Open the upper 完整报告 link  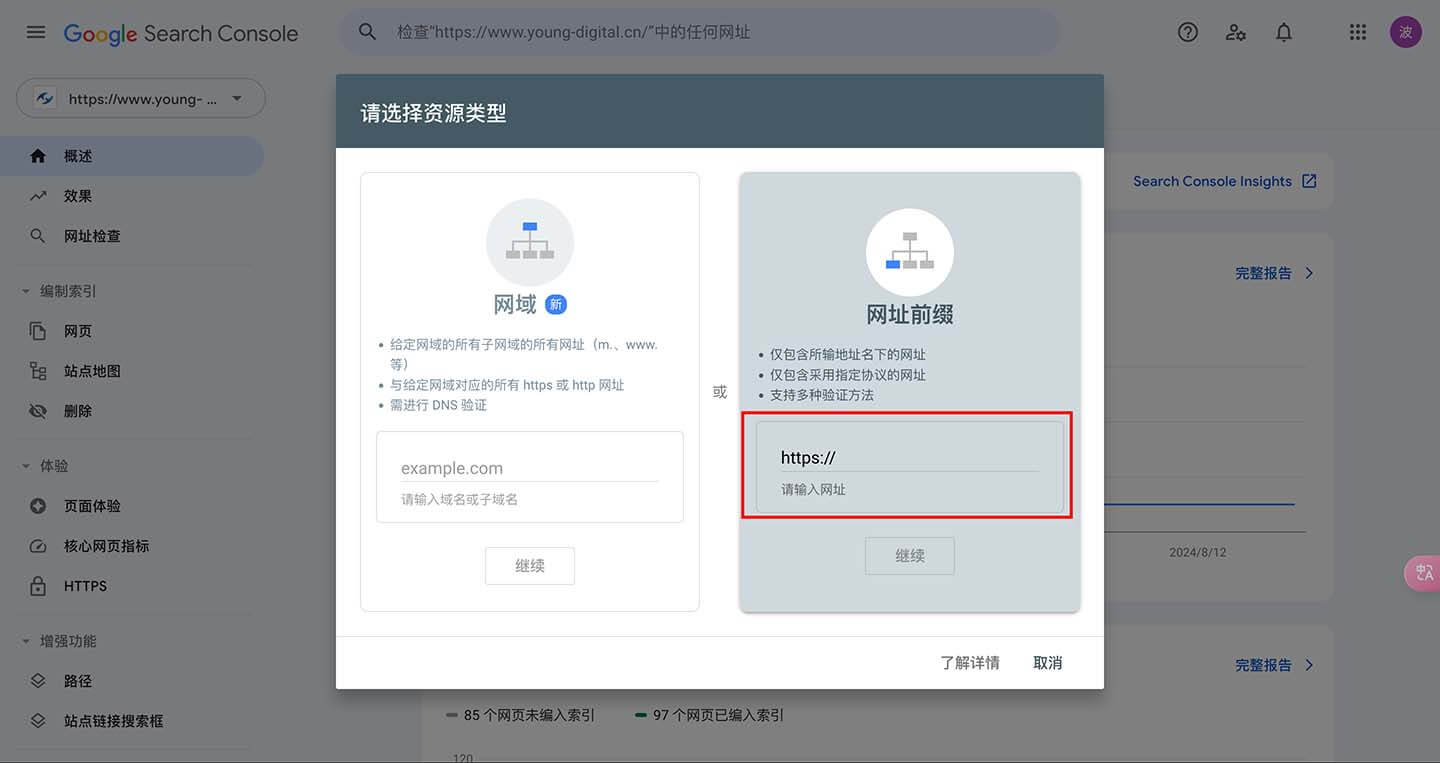[x=1275, y=273]
